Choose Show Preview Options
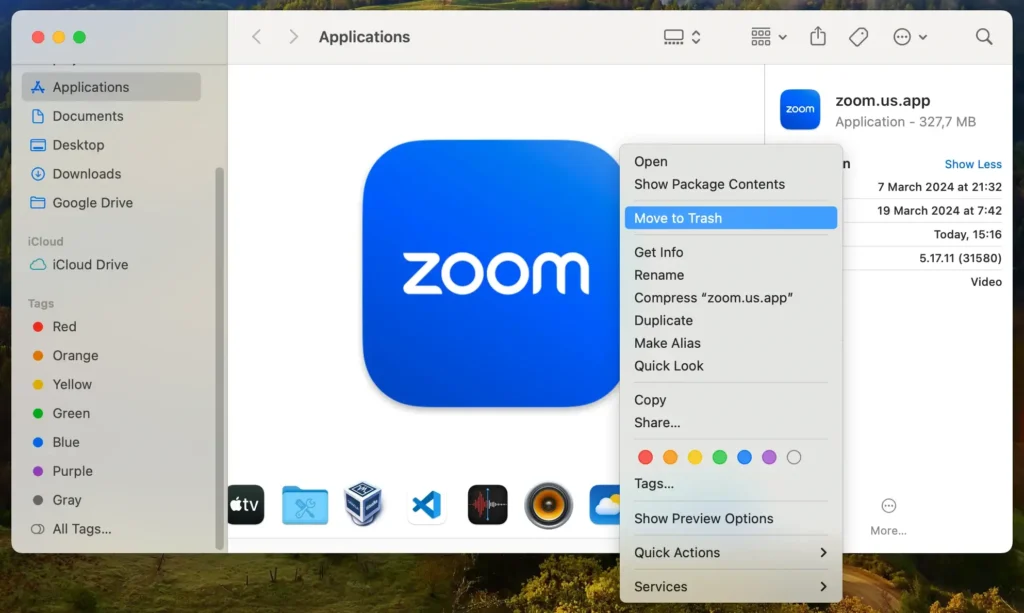The image size is (1024, 613). pyautogui.click(x=731, y=518)
